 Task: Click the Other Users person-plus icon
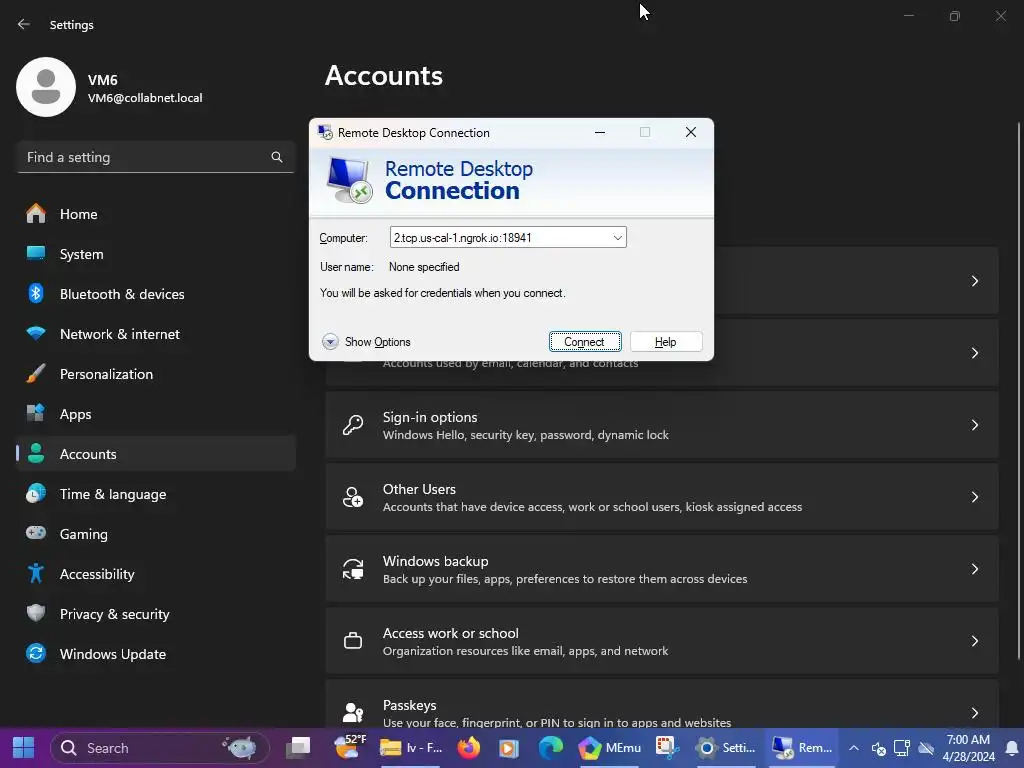point(353,497)
